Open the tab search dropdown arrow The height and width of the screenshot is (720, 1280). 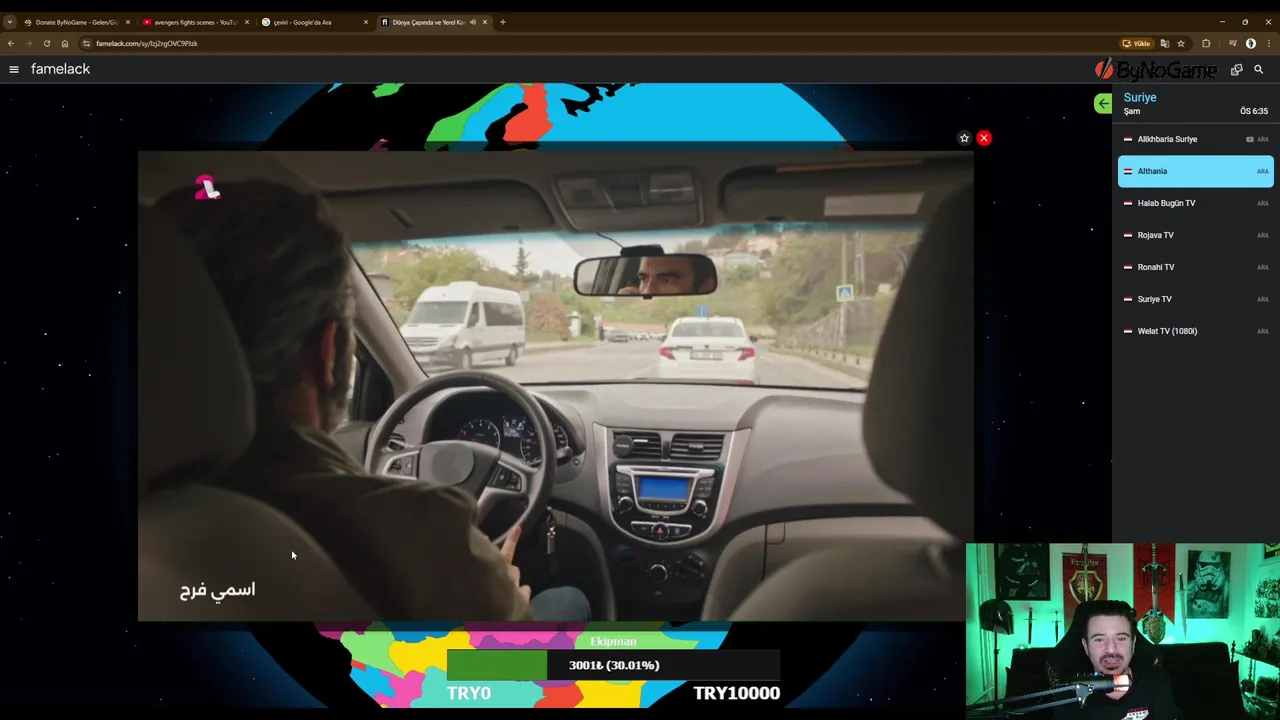tap(10, 22)
